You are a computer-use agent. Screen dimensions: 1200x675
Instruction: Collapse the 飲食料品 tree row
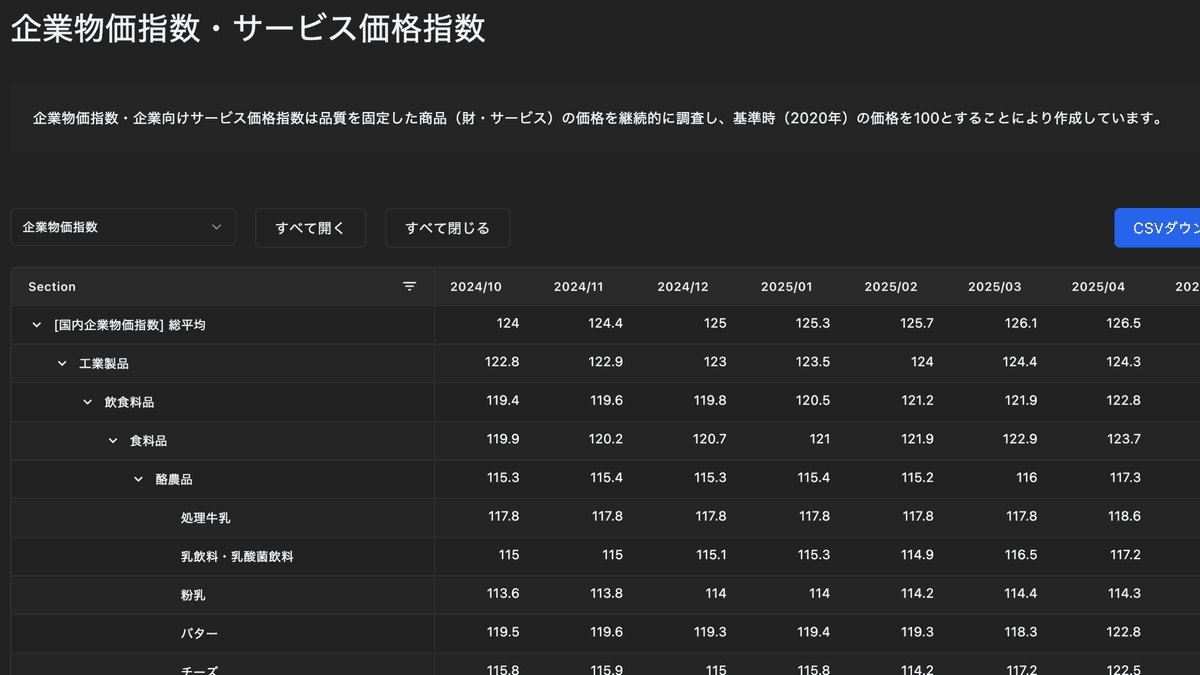coord(87,402)
